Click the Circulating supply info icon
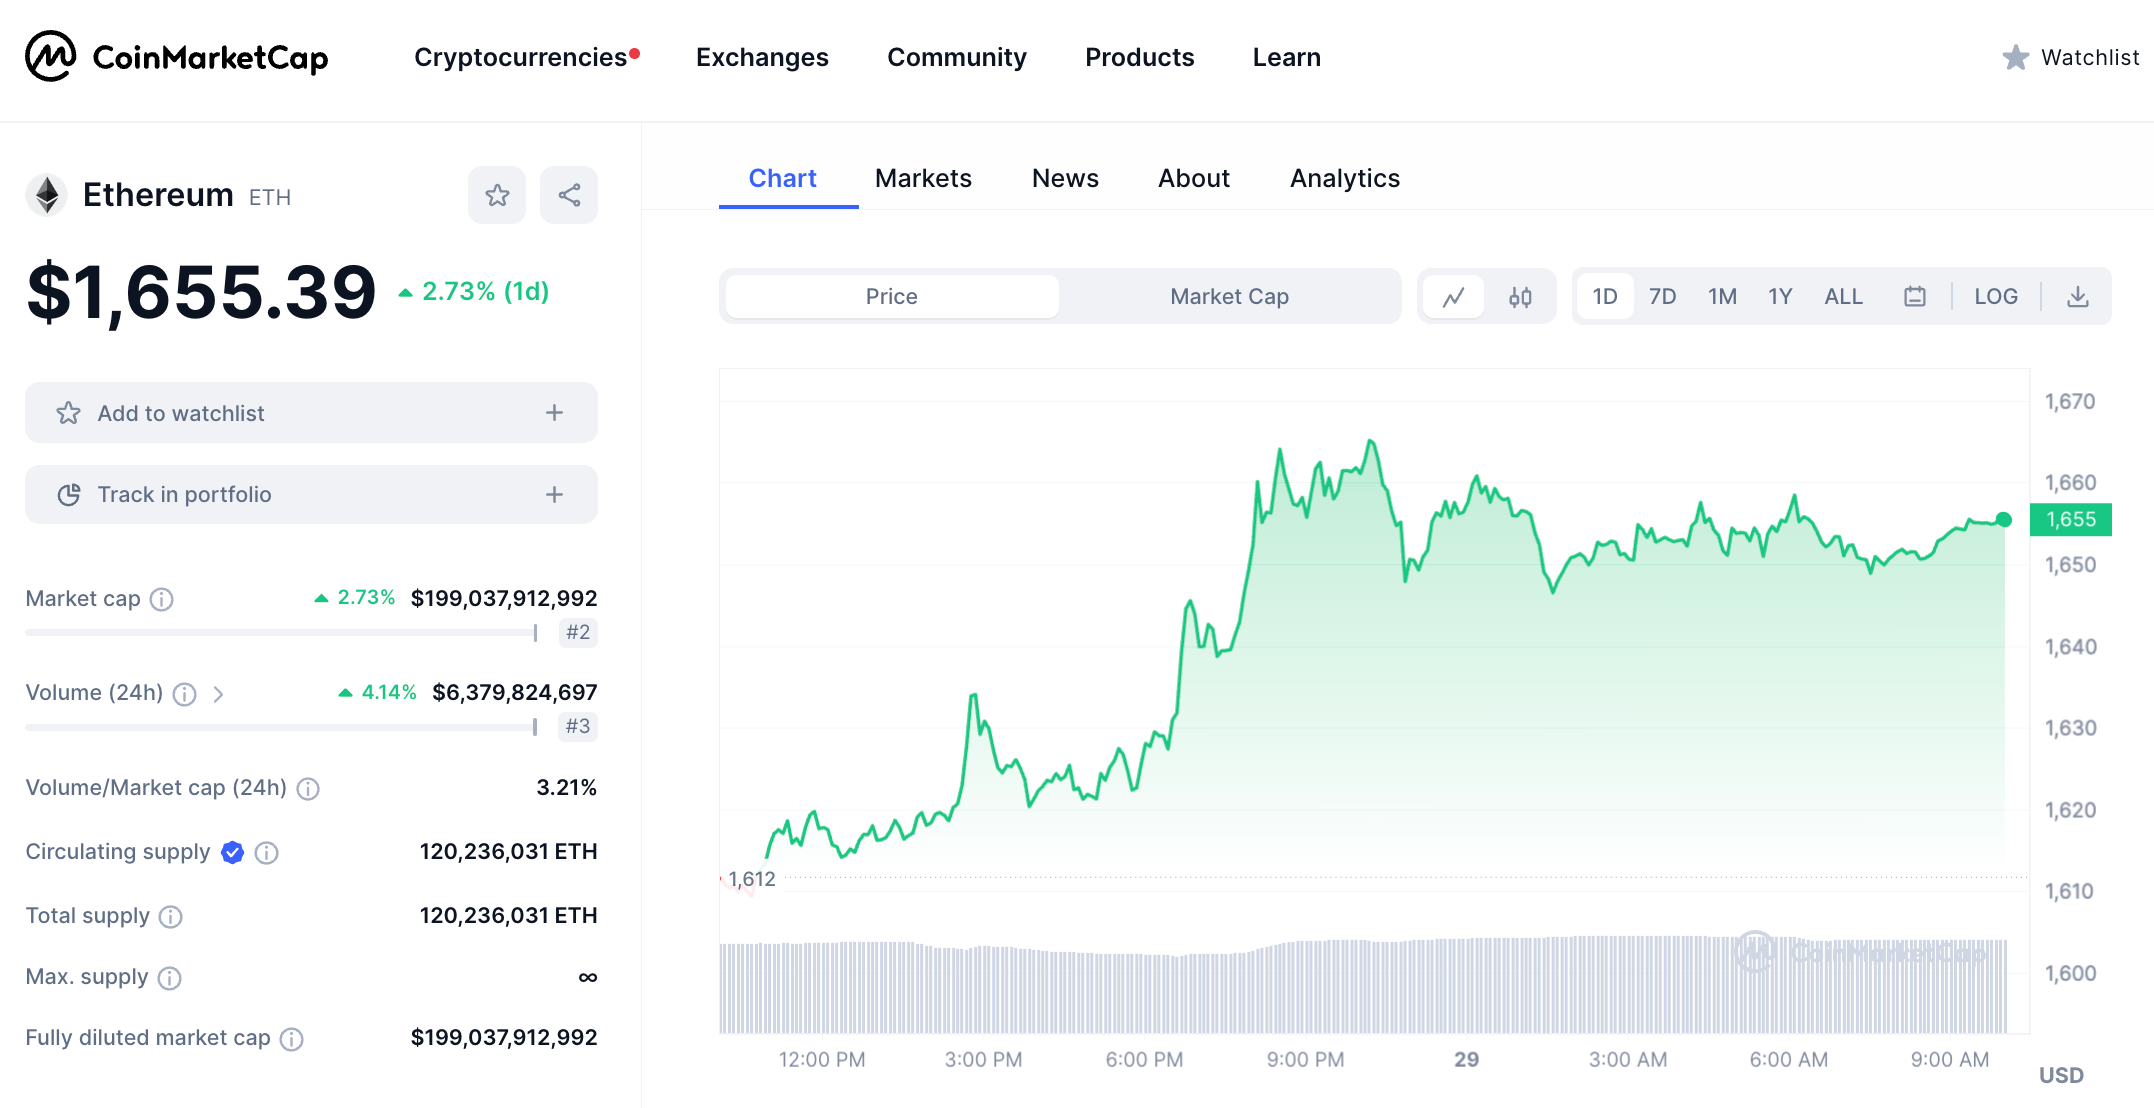2154x1108 pixels. pos(266,853)
